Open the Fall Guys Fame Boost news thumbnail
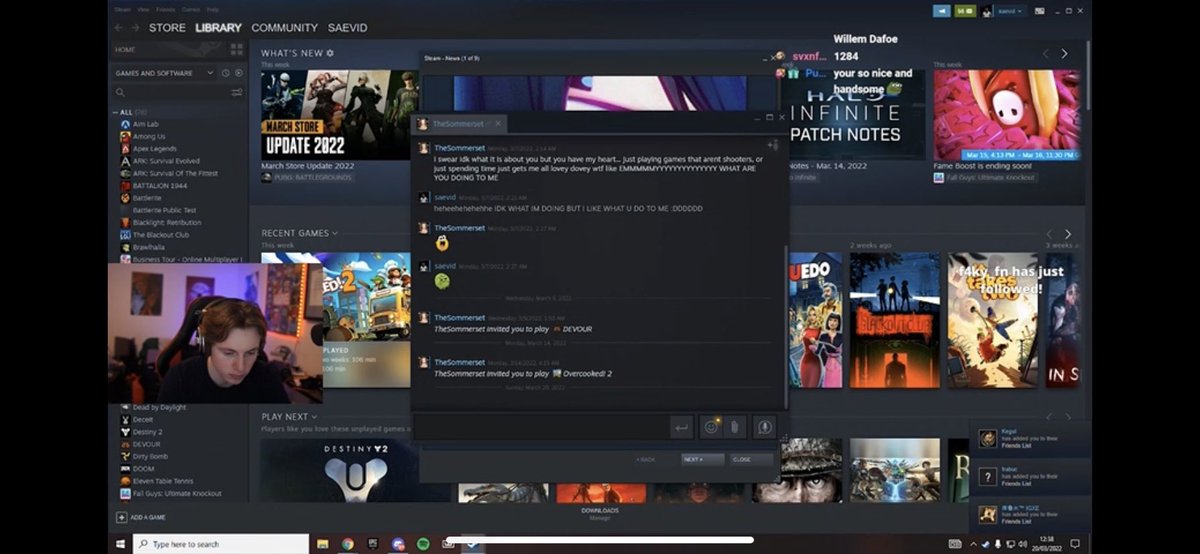 click(x=1007, y=115)
